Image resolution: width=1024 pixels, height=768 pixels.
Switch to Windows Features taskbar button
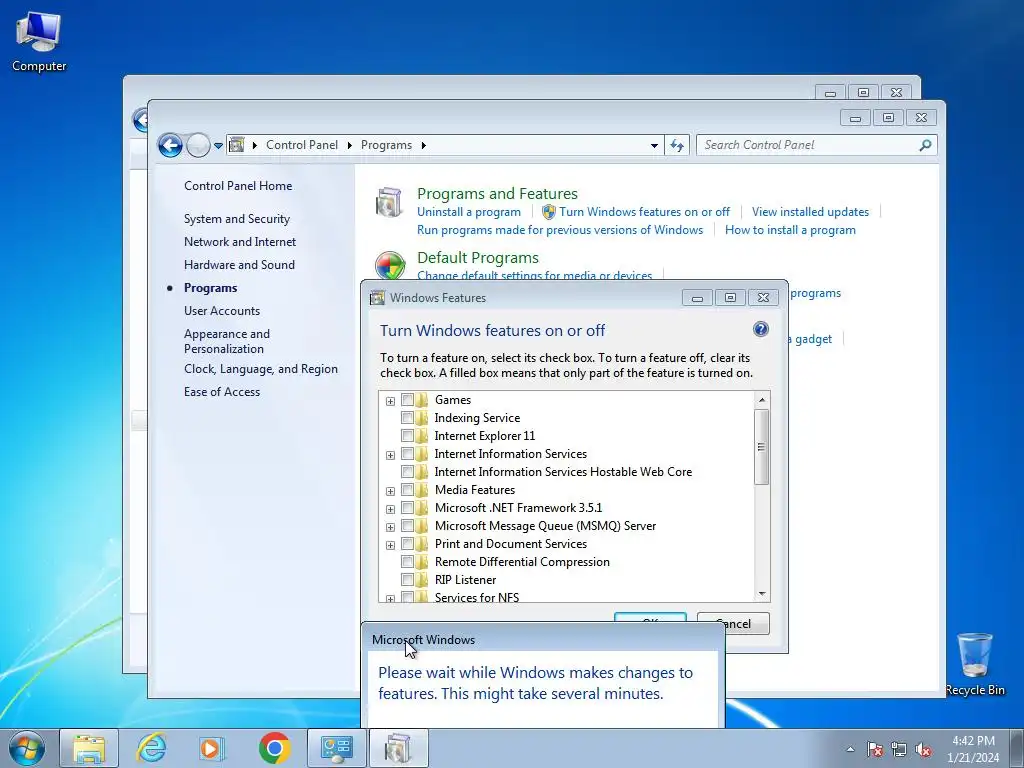tap(398, 748)
